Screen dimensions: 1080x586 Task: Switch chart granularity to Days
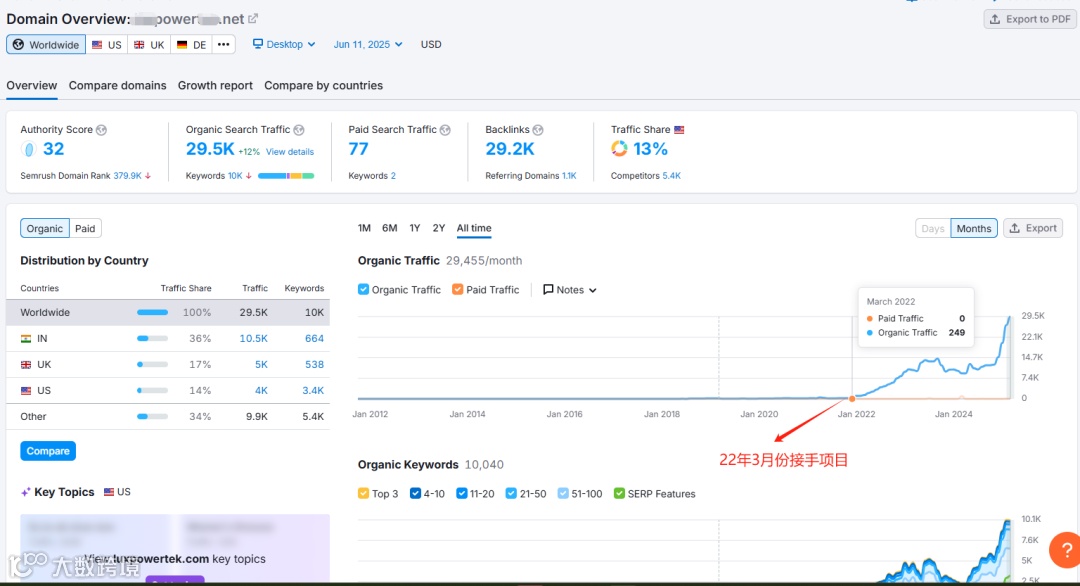[933, 229]
